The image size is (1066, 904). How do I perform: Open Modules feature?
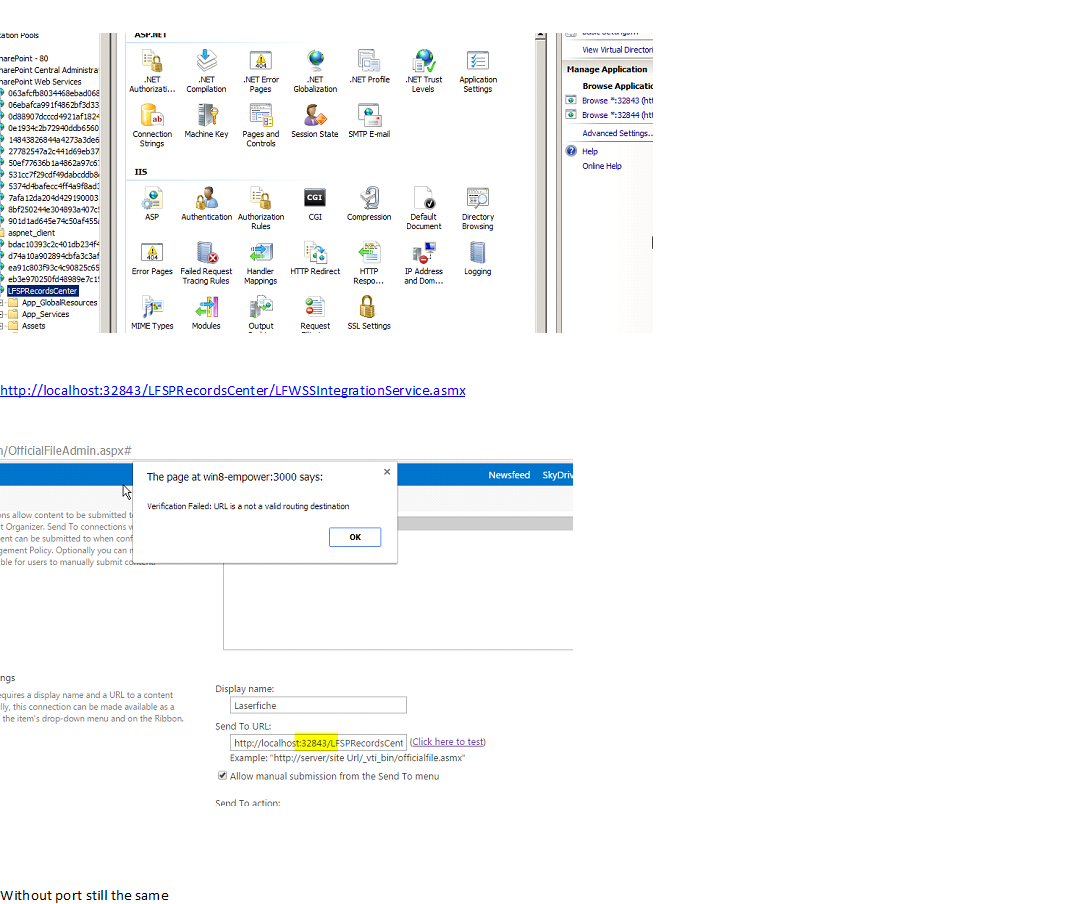(x=206, y=313)
